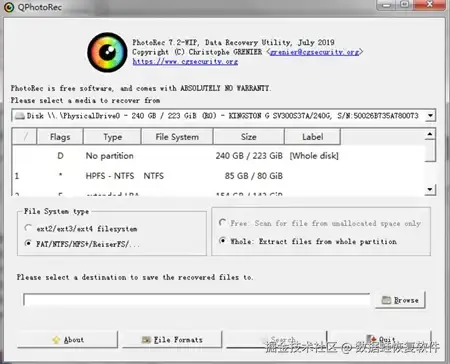The image size is (450, 364).
Task: Click the disk drive icon in combo box
Action: (x=20, y=116)
